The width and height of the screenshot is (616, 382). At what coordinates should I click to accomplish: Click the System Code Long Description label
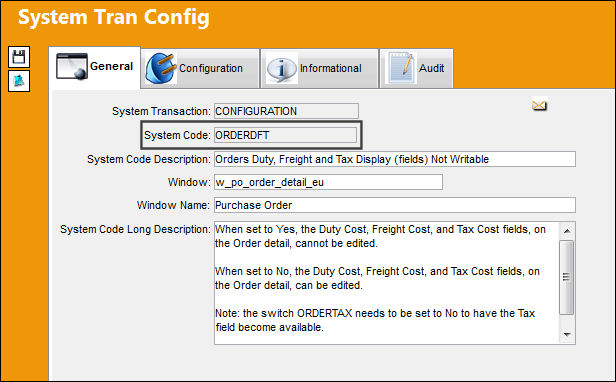[135, 229]
